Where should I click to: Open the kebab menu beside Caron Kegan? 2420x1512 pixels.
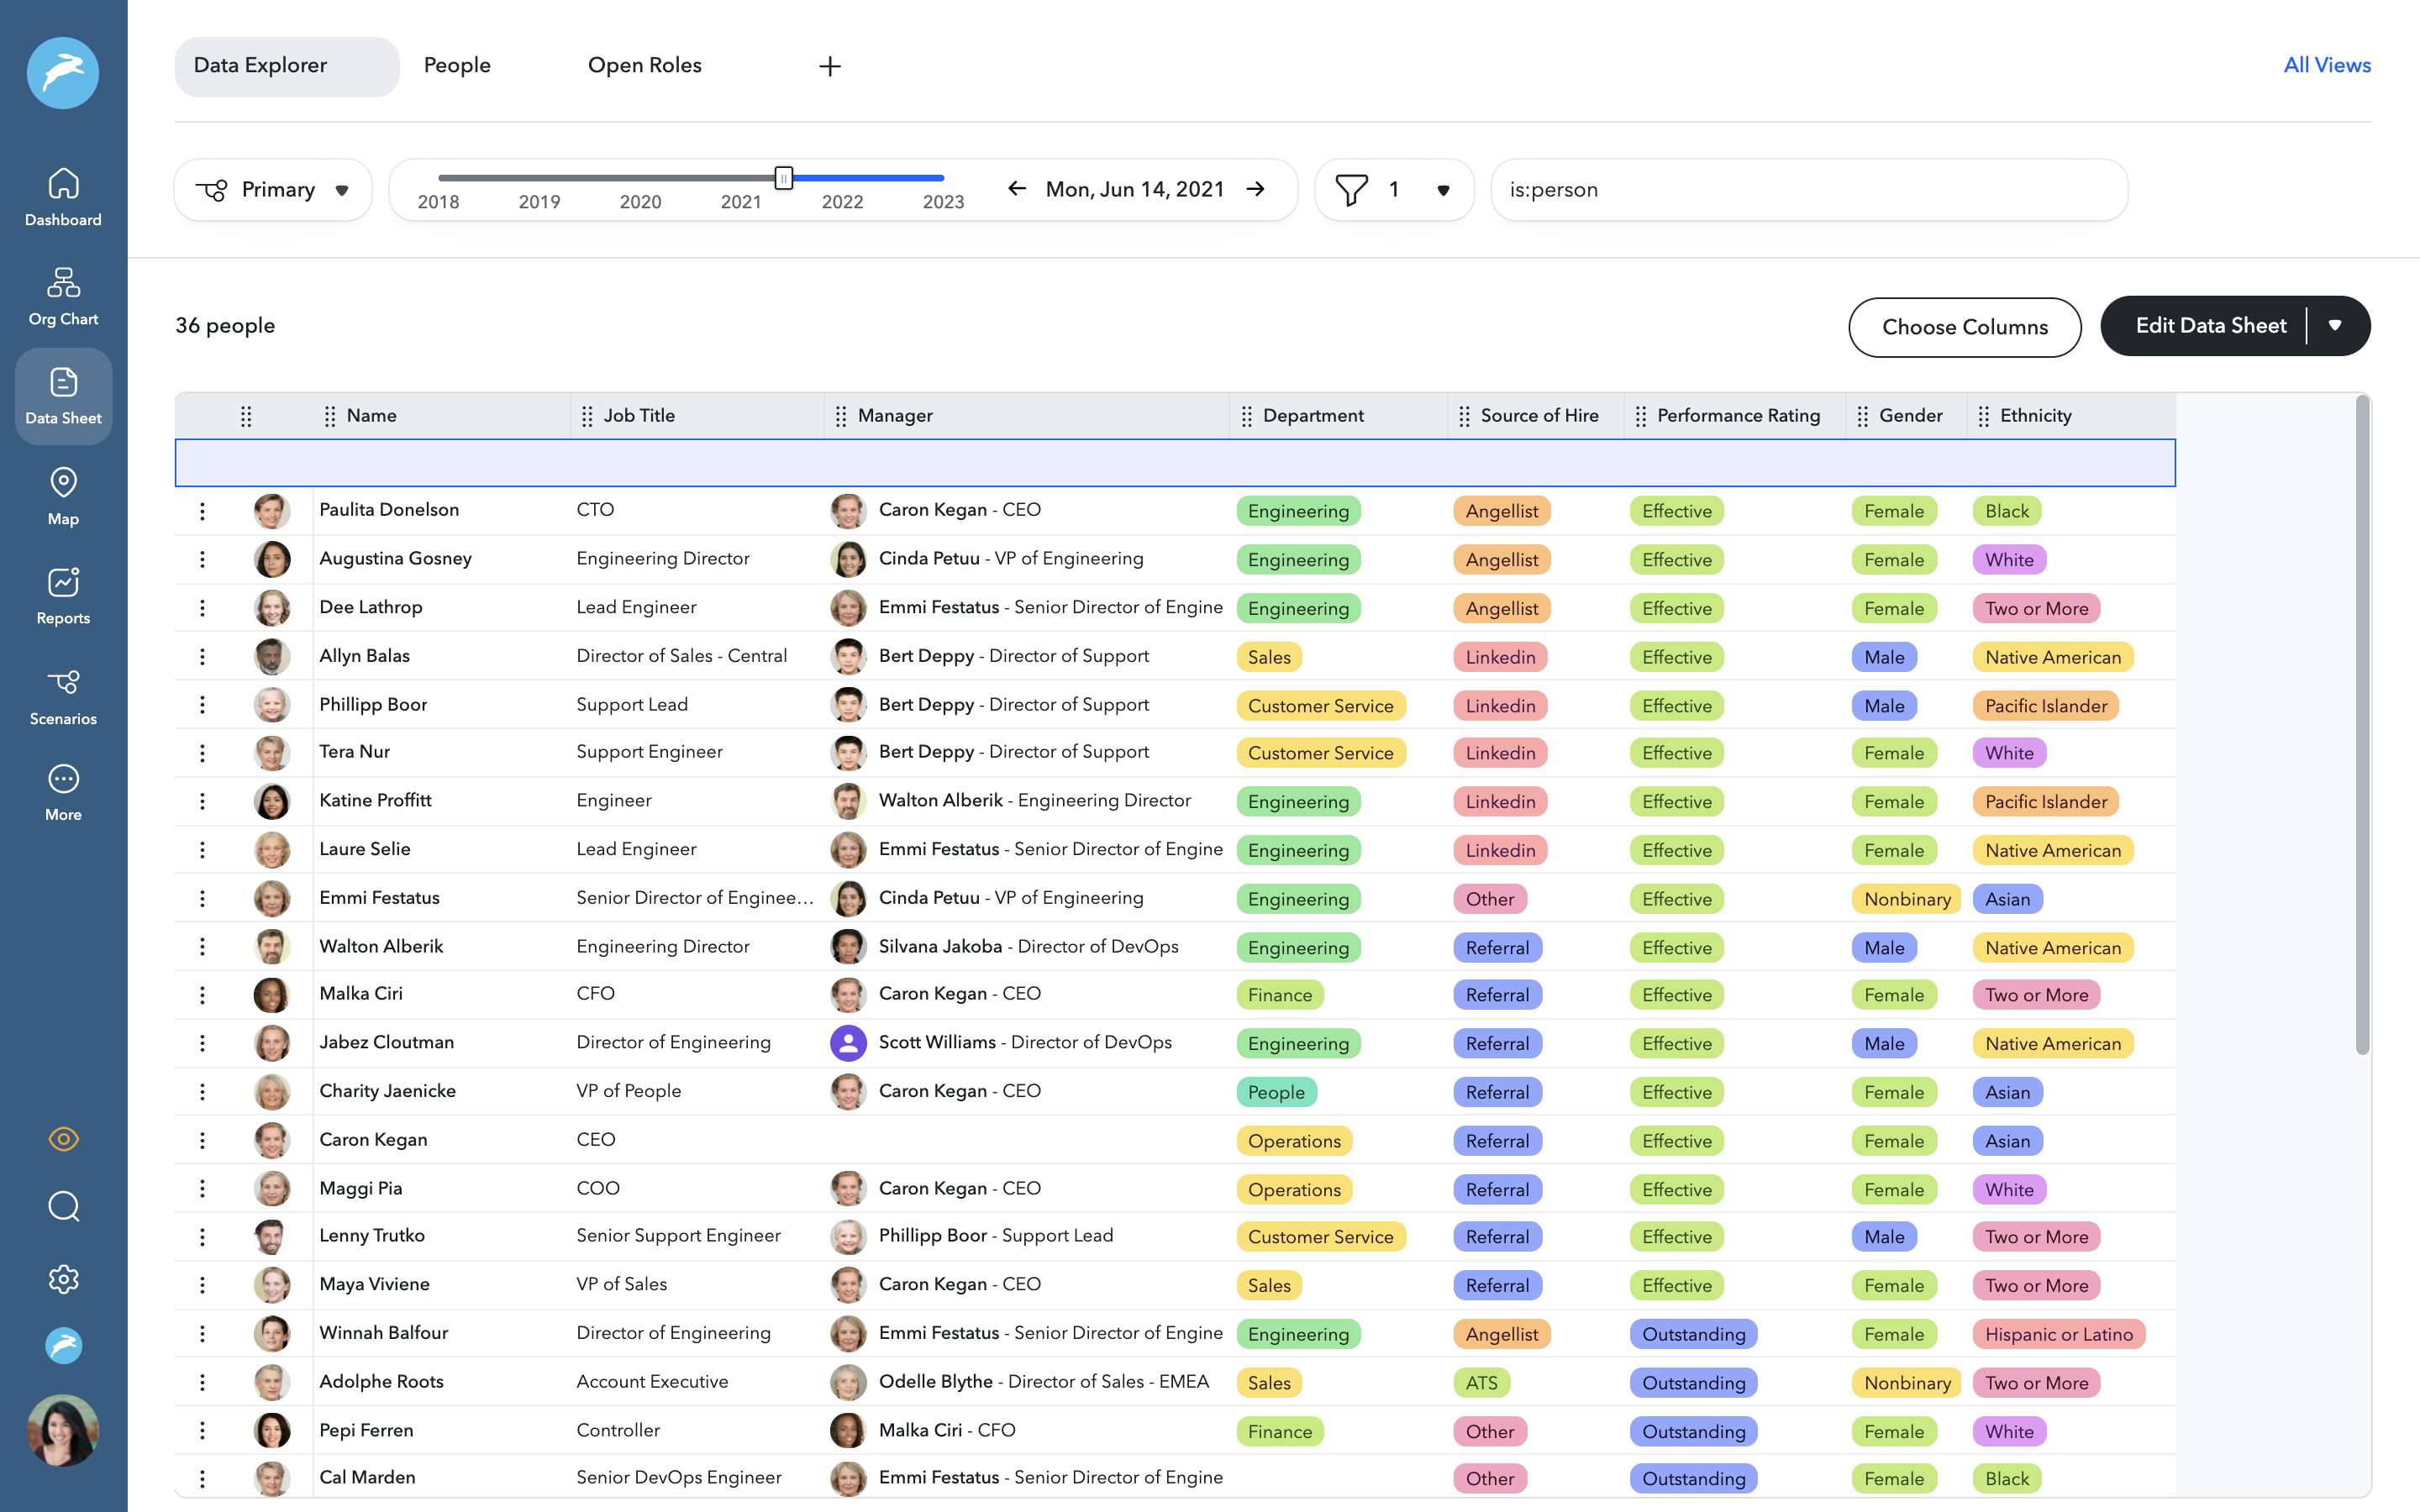click(203, 1140)
